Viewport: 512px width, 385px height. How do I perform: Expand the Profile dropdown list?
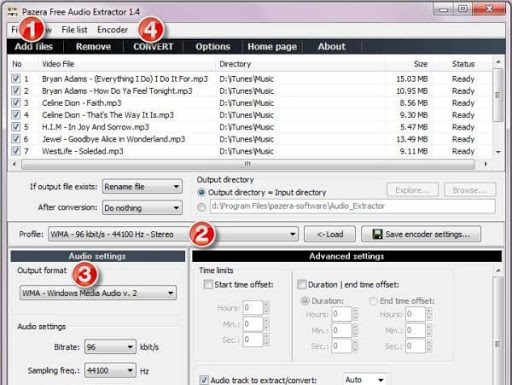pos(173,234)
